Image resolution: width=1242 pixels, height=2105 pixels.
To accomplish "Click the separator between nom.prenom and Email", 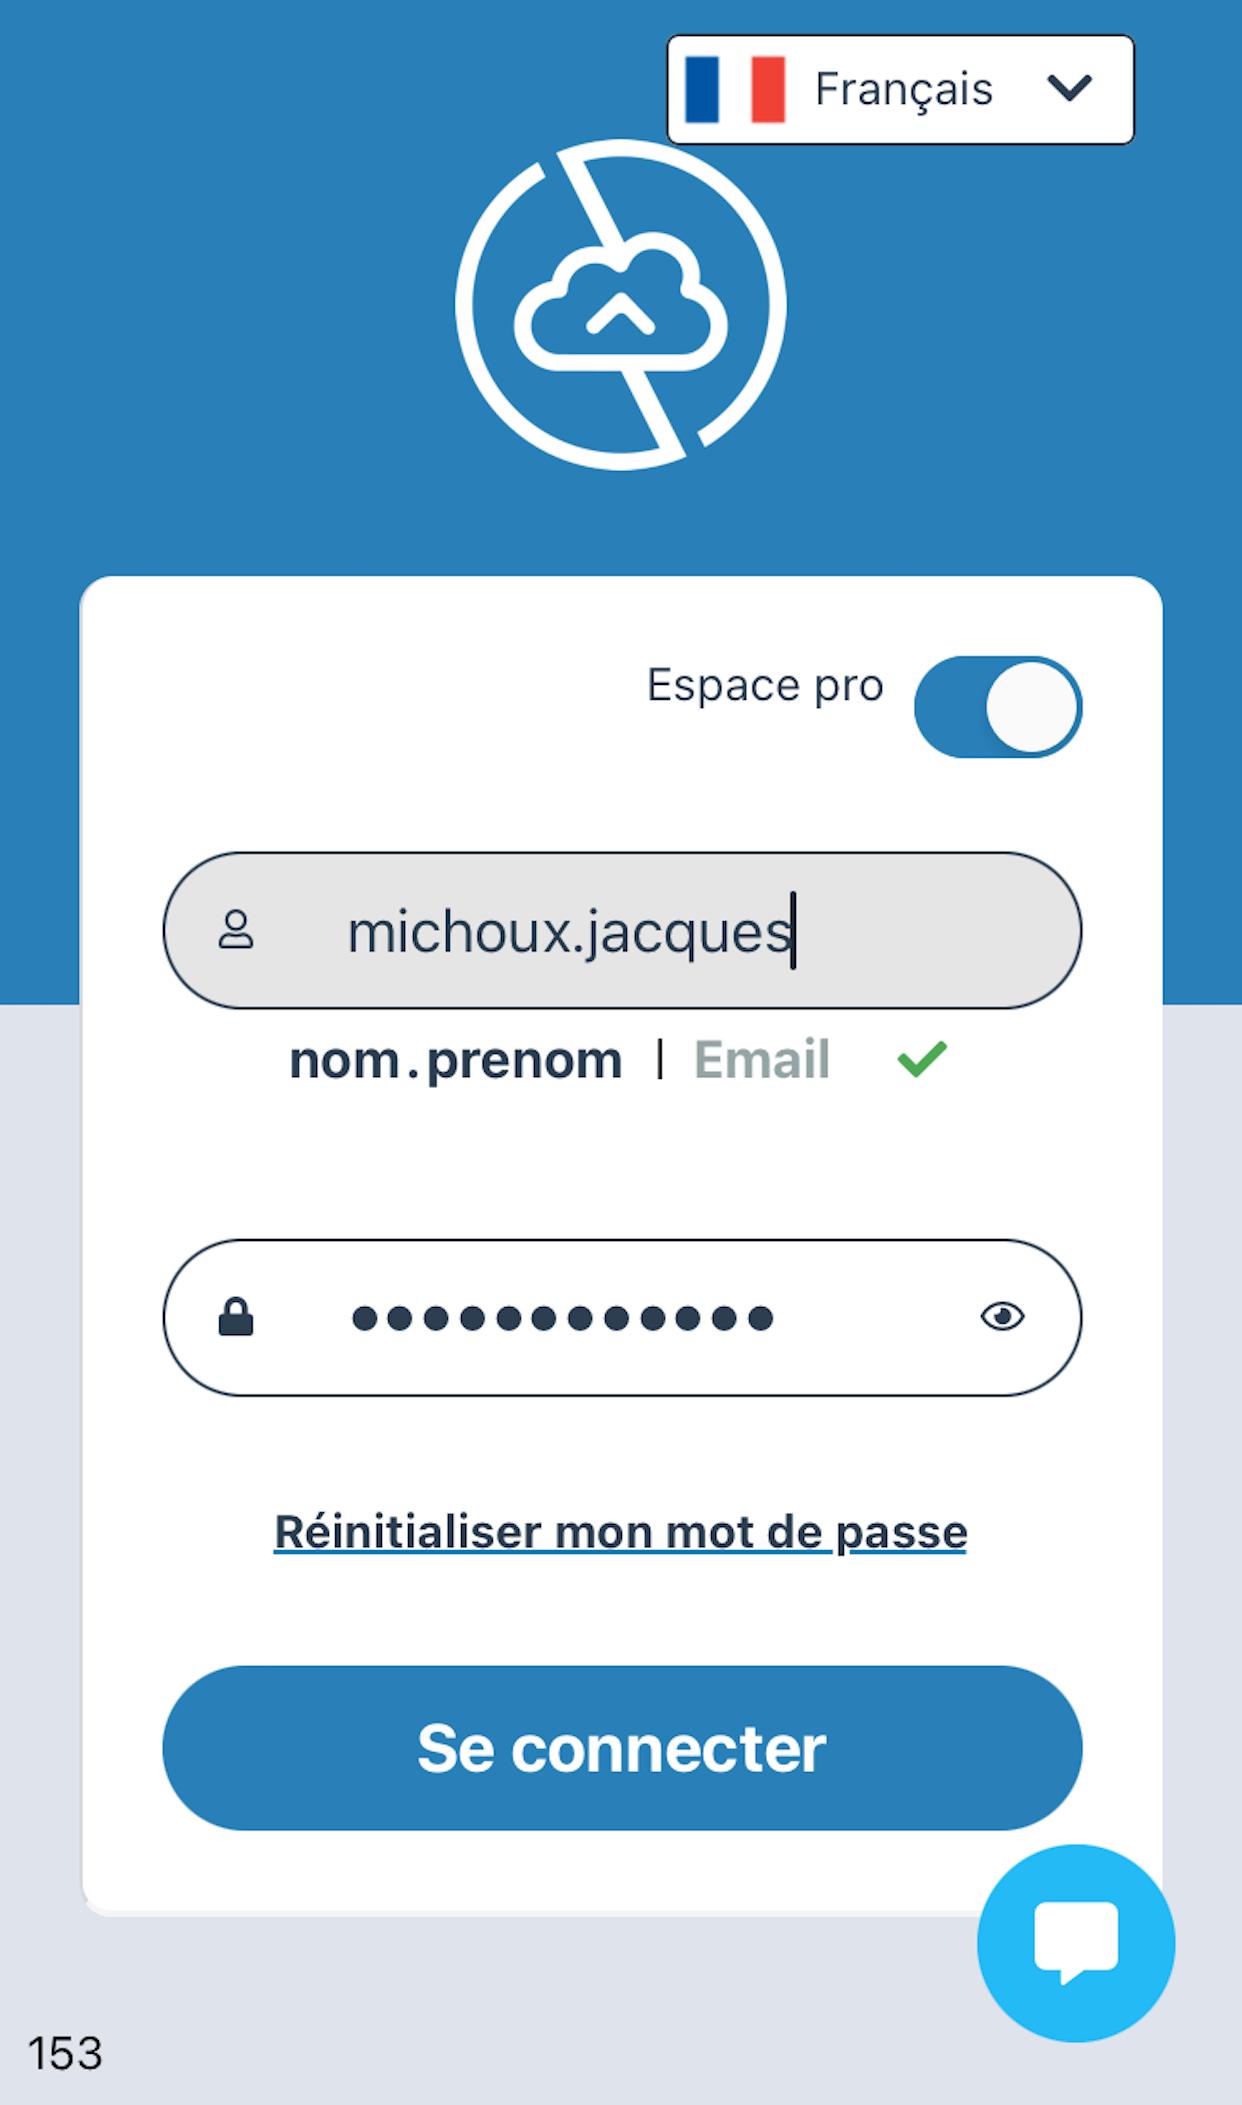I will coord(659,1059).
